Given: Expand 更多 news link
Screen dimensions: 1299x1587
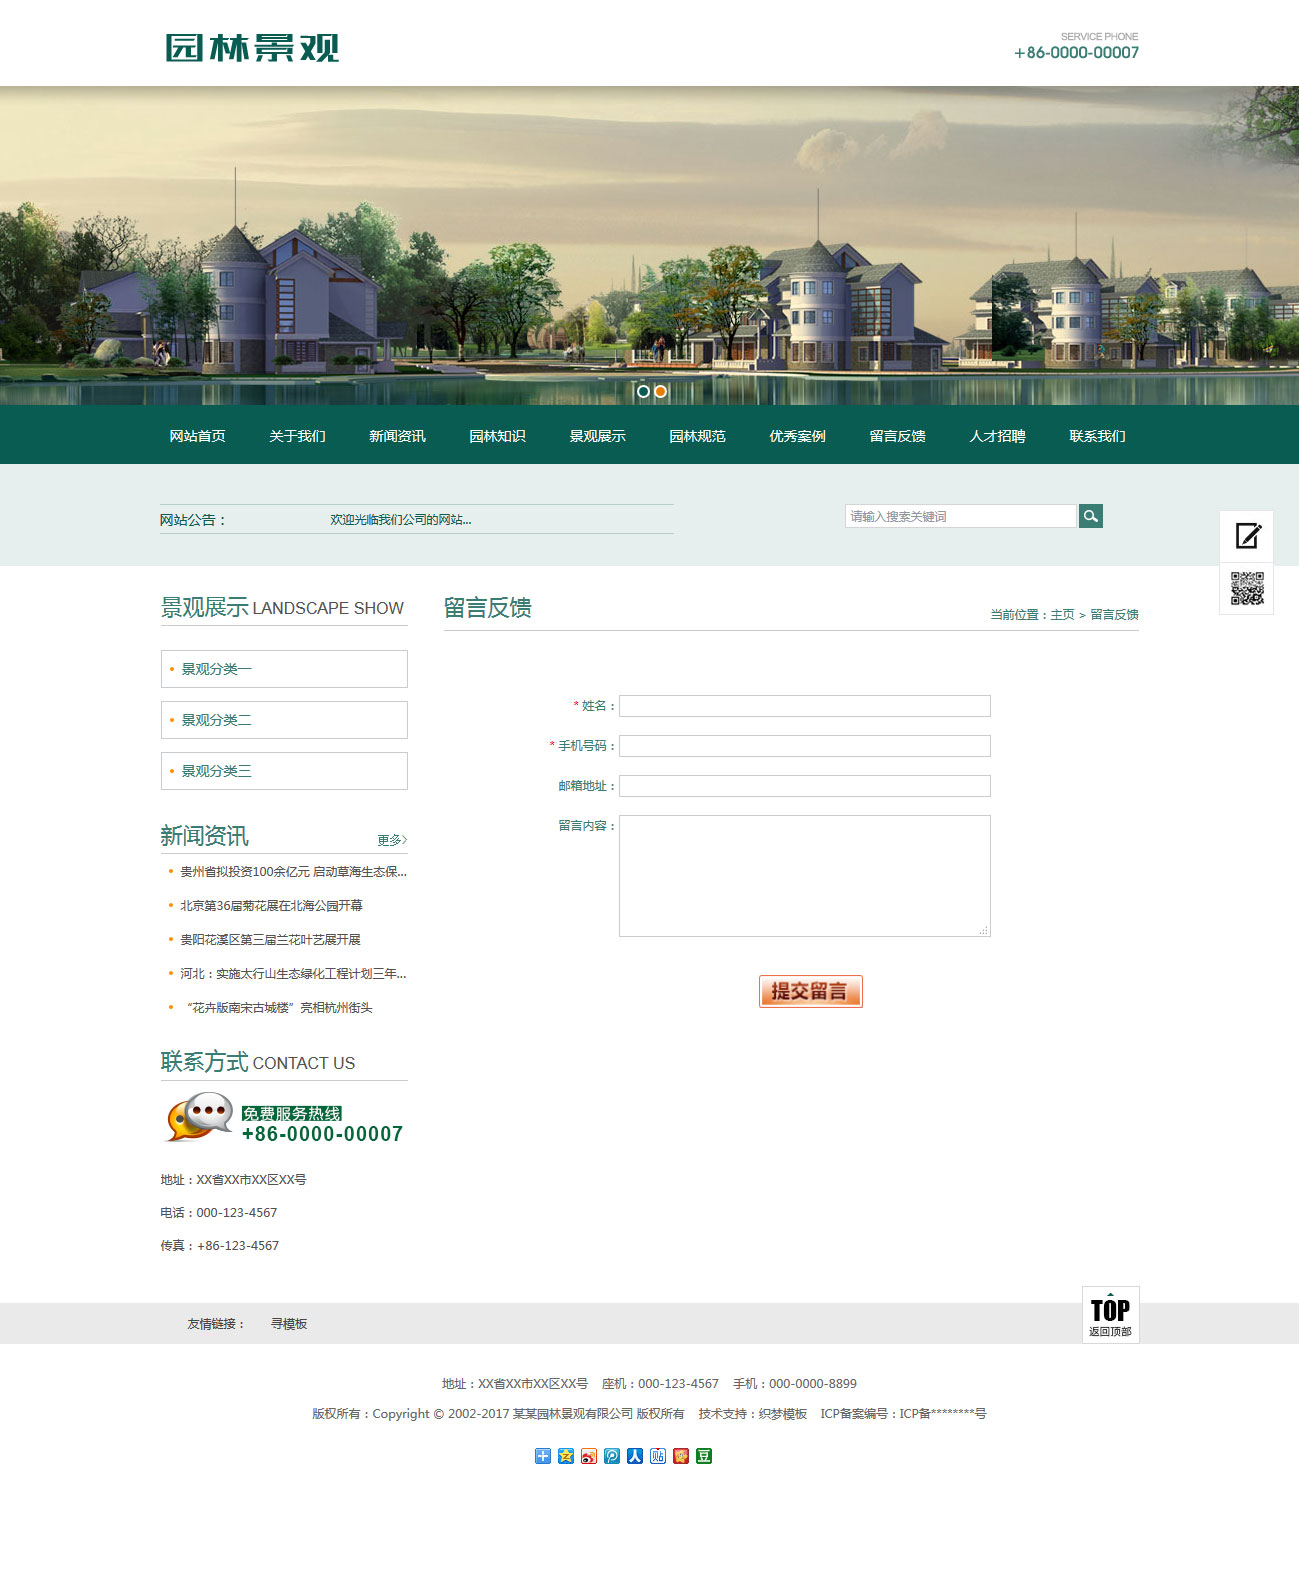Looking at the screenshot, I should click(392, 840).
